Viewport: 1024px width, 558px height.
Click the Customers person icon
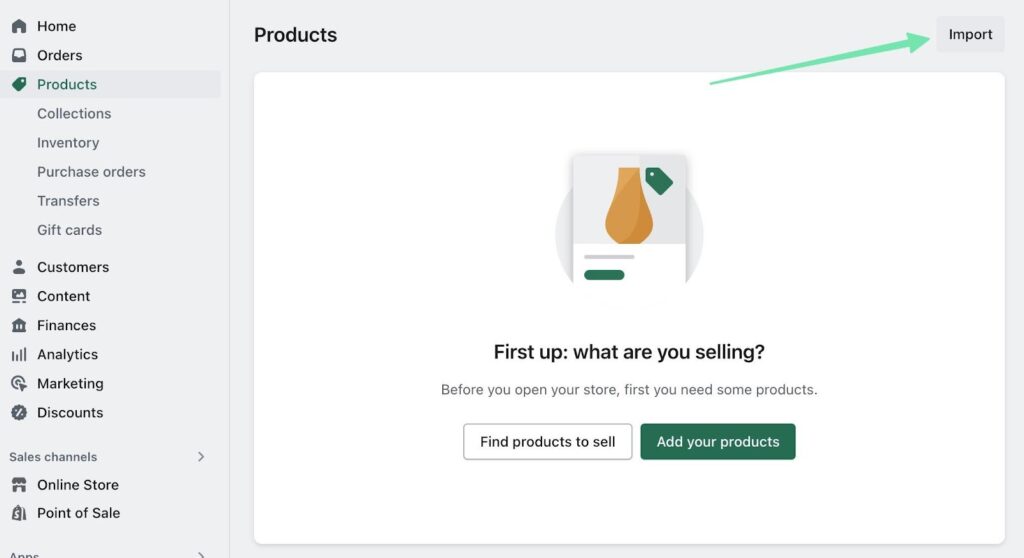click(x=19, y=267)
